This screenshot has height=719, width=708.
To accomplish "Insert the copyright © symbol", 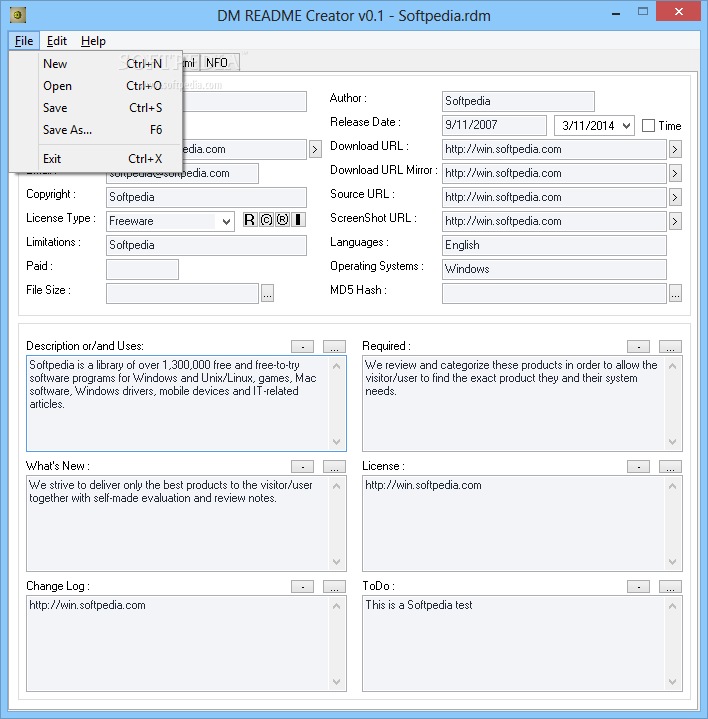I will (x=266, y=220).
